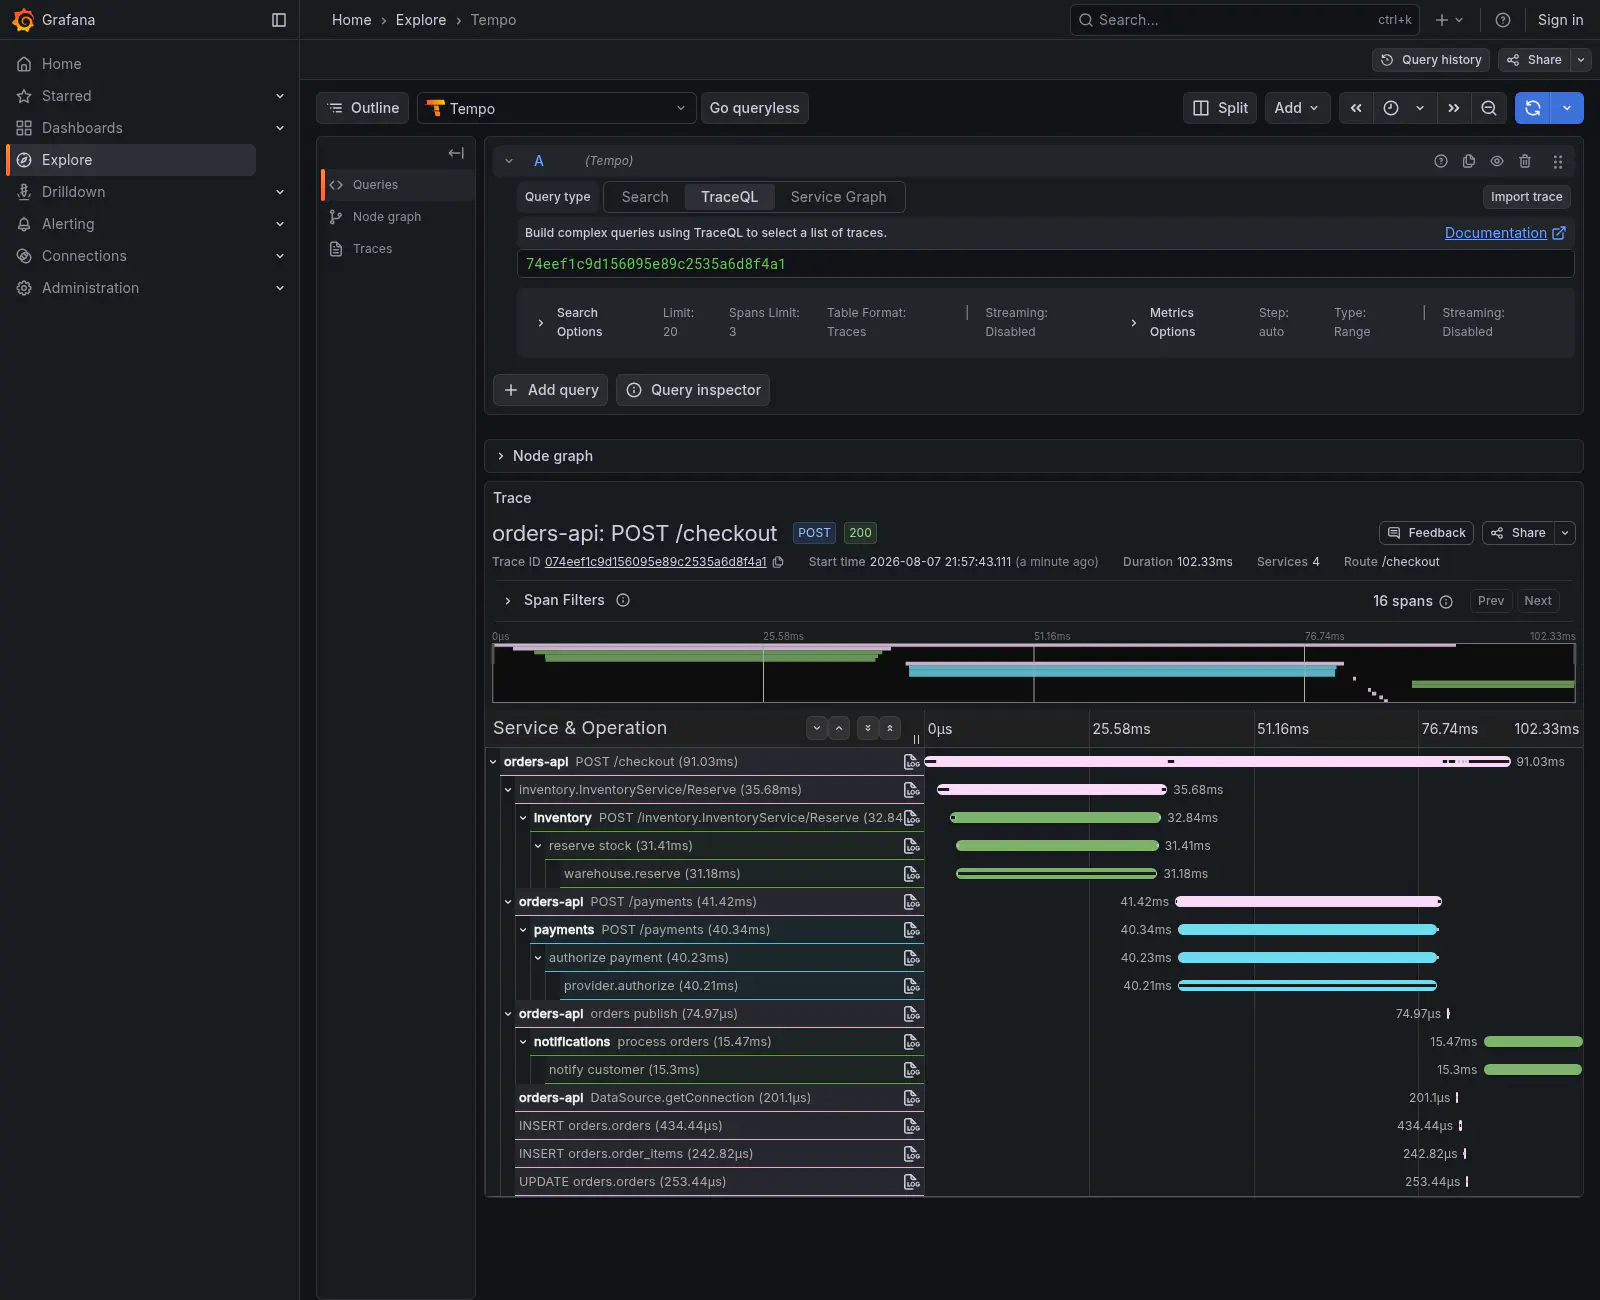Screen dimensions: 1600x1300
Task: Shift time range backwards
Action: click(x=1356, y=108)
